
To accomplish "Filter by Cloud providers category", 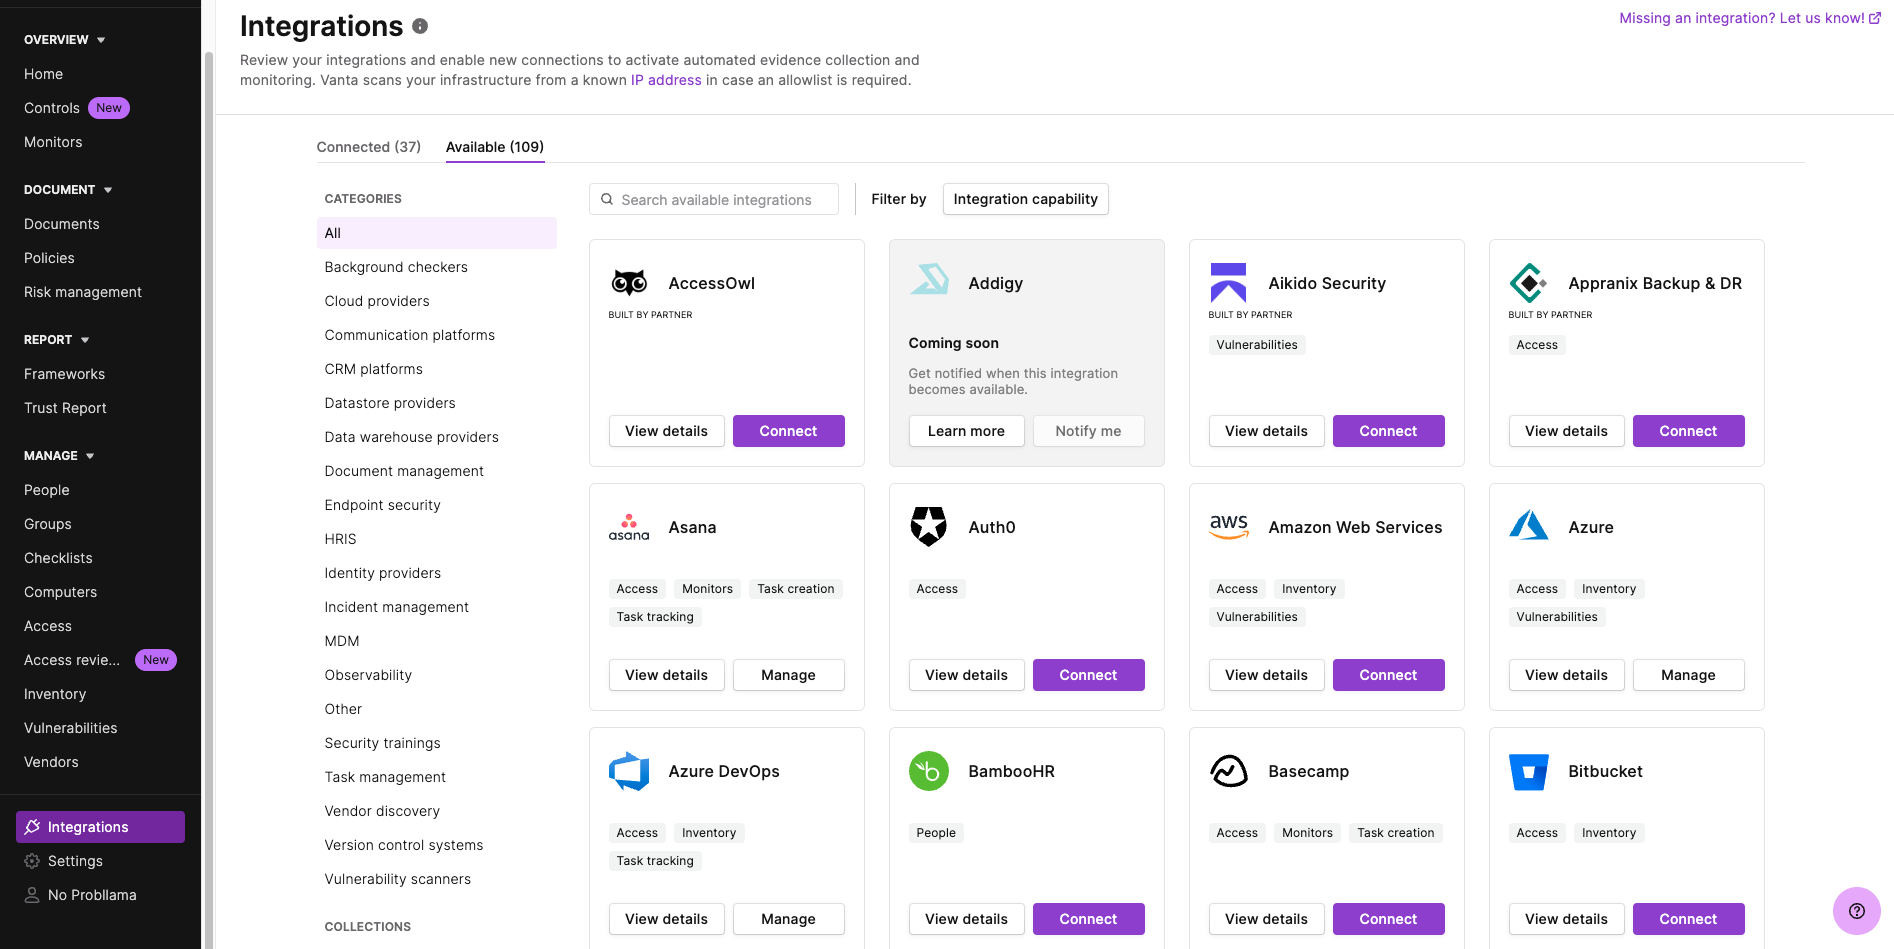I will point(377,301).
